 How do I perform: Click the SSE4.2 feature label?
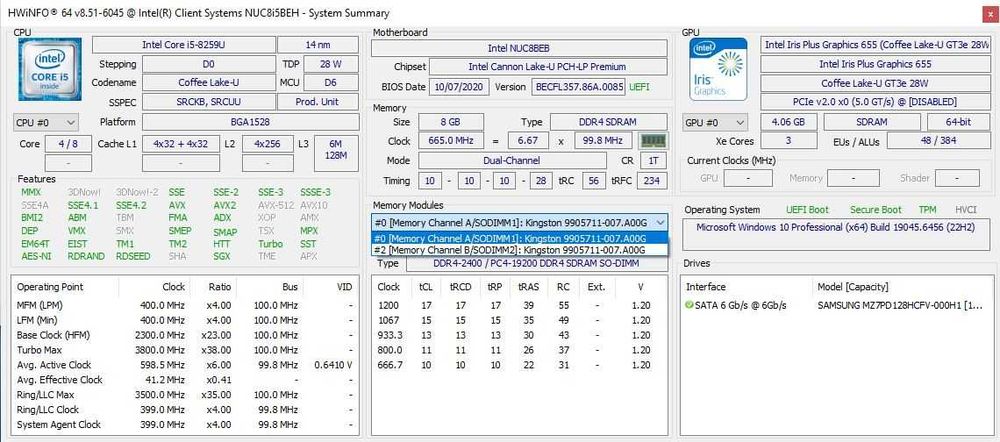pos(131,205)
